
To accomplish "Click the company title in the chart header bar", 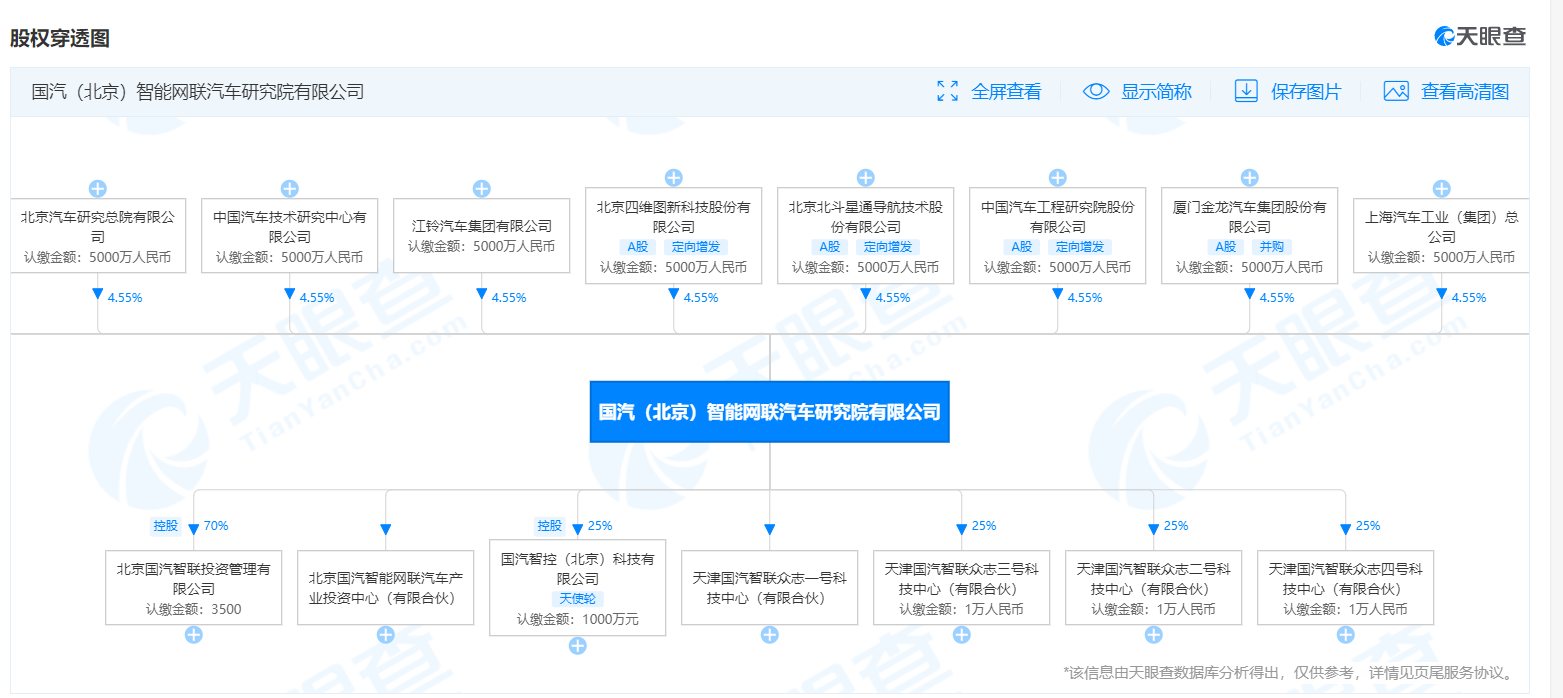I will pyautogui.click(x=198, y=92).
